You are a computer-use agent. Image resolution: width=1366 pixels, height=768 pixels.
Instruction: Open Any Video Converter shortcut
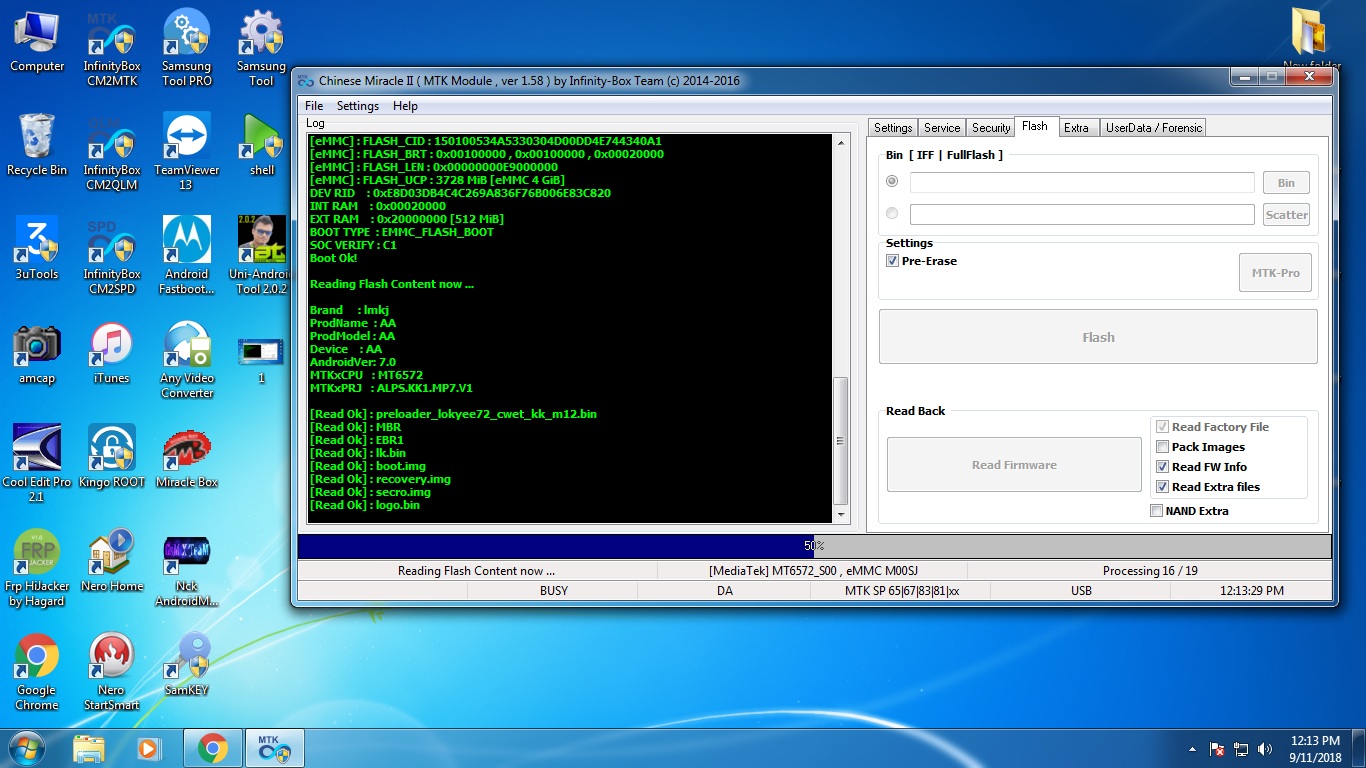[x=187, y=361]
